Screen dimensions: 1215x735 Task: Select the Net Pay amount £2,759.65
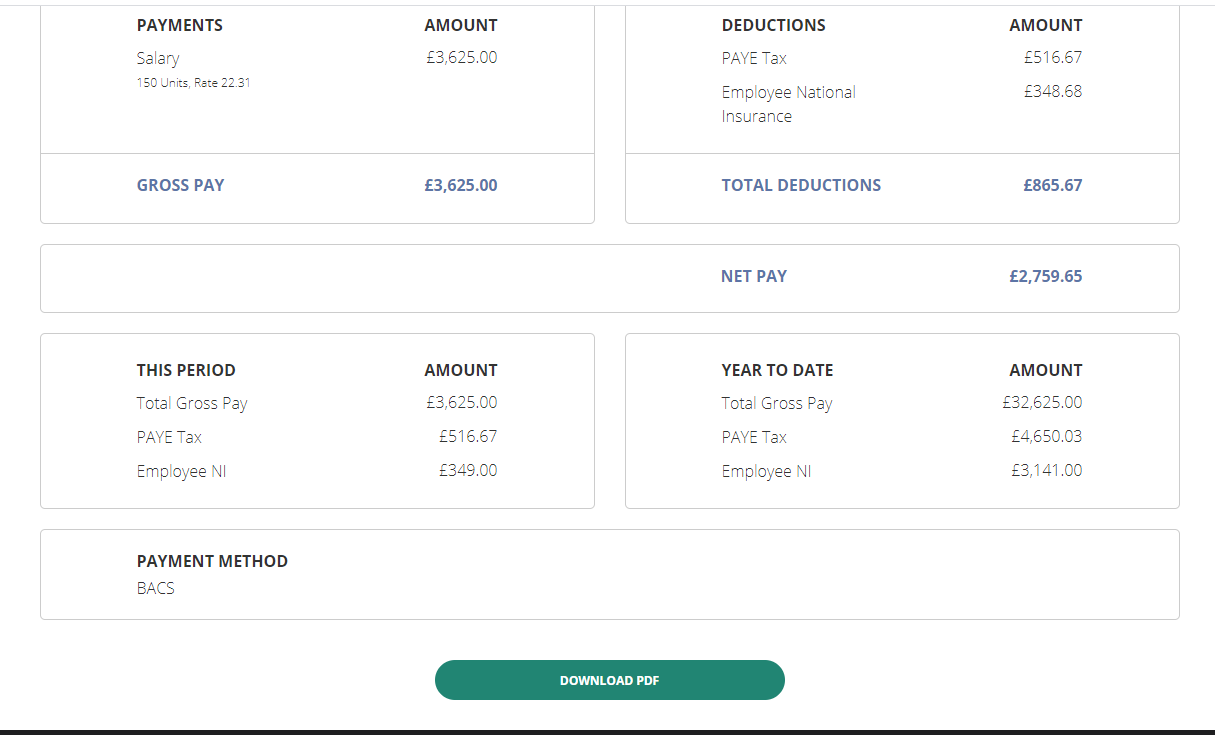[x=1045, y=276]
